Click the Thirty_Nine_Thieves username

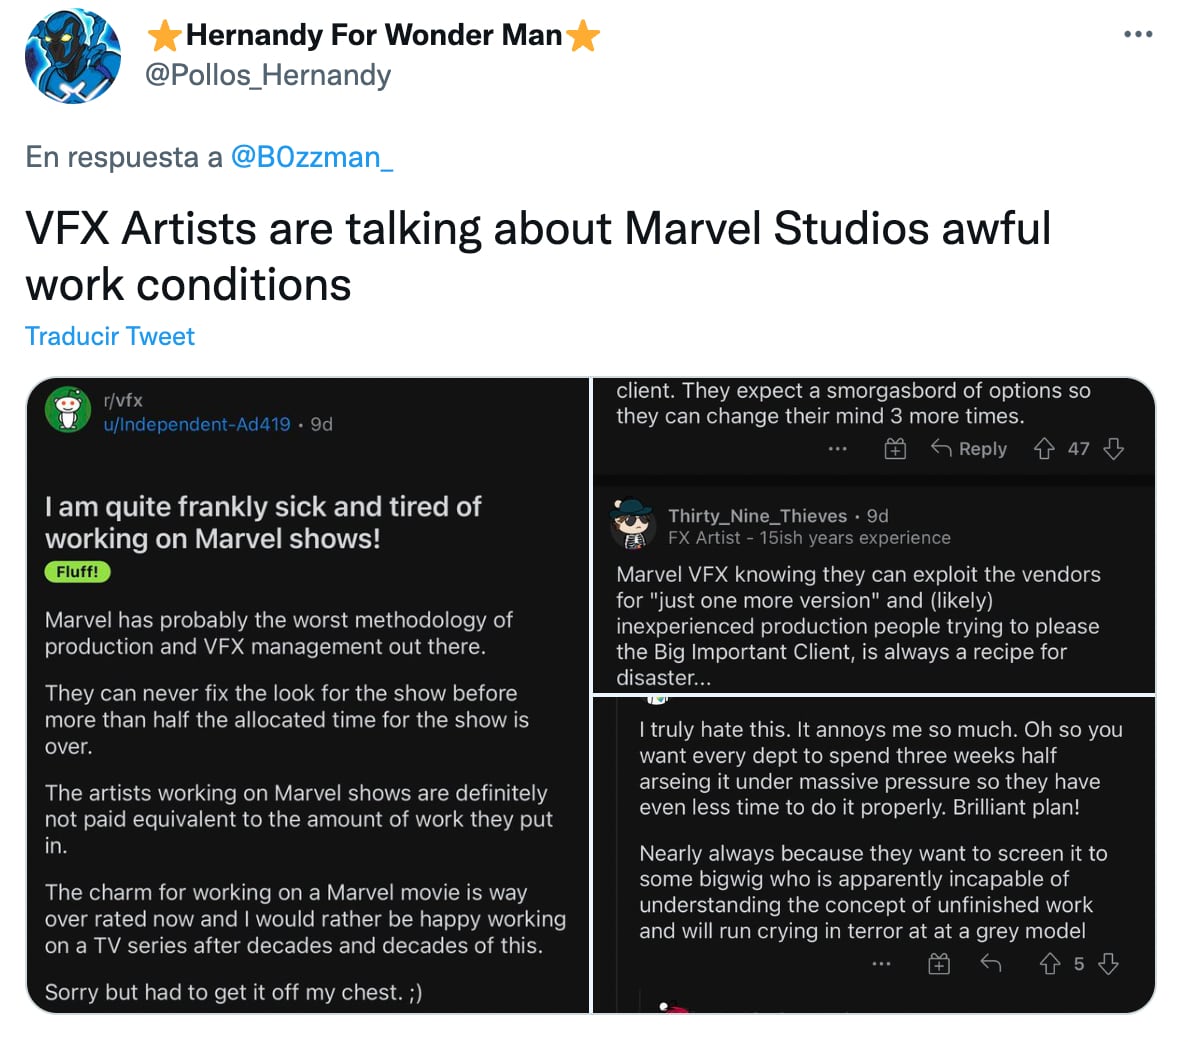click(757, 515)
